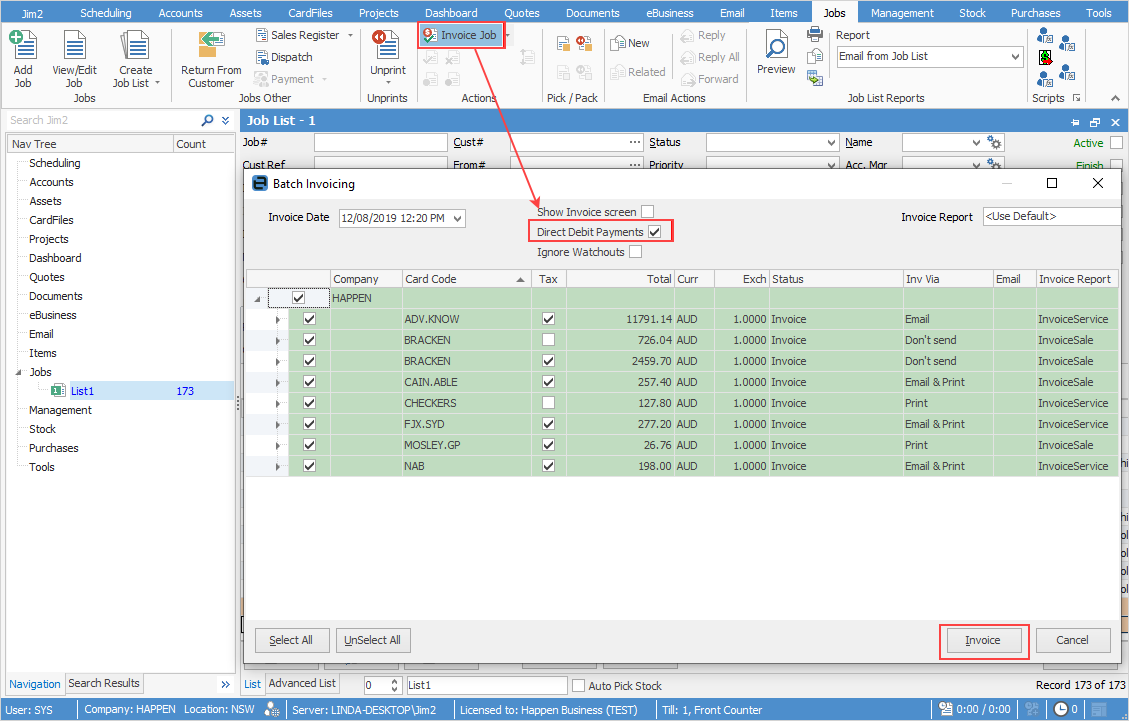
Task: Open View/Edit Job from the ribbon
Action: (74, 46)
